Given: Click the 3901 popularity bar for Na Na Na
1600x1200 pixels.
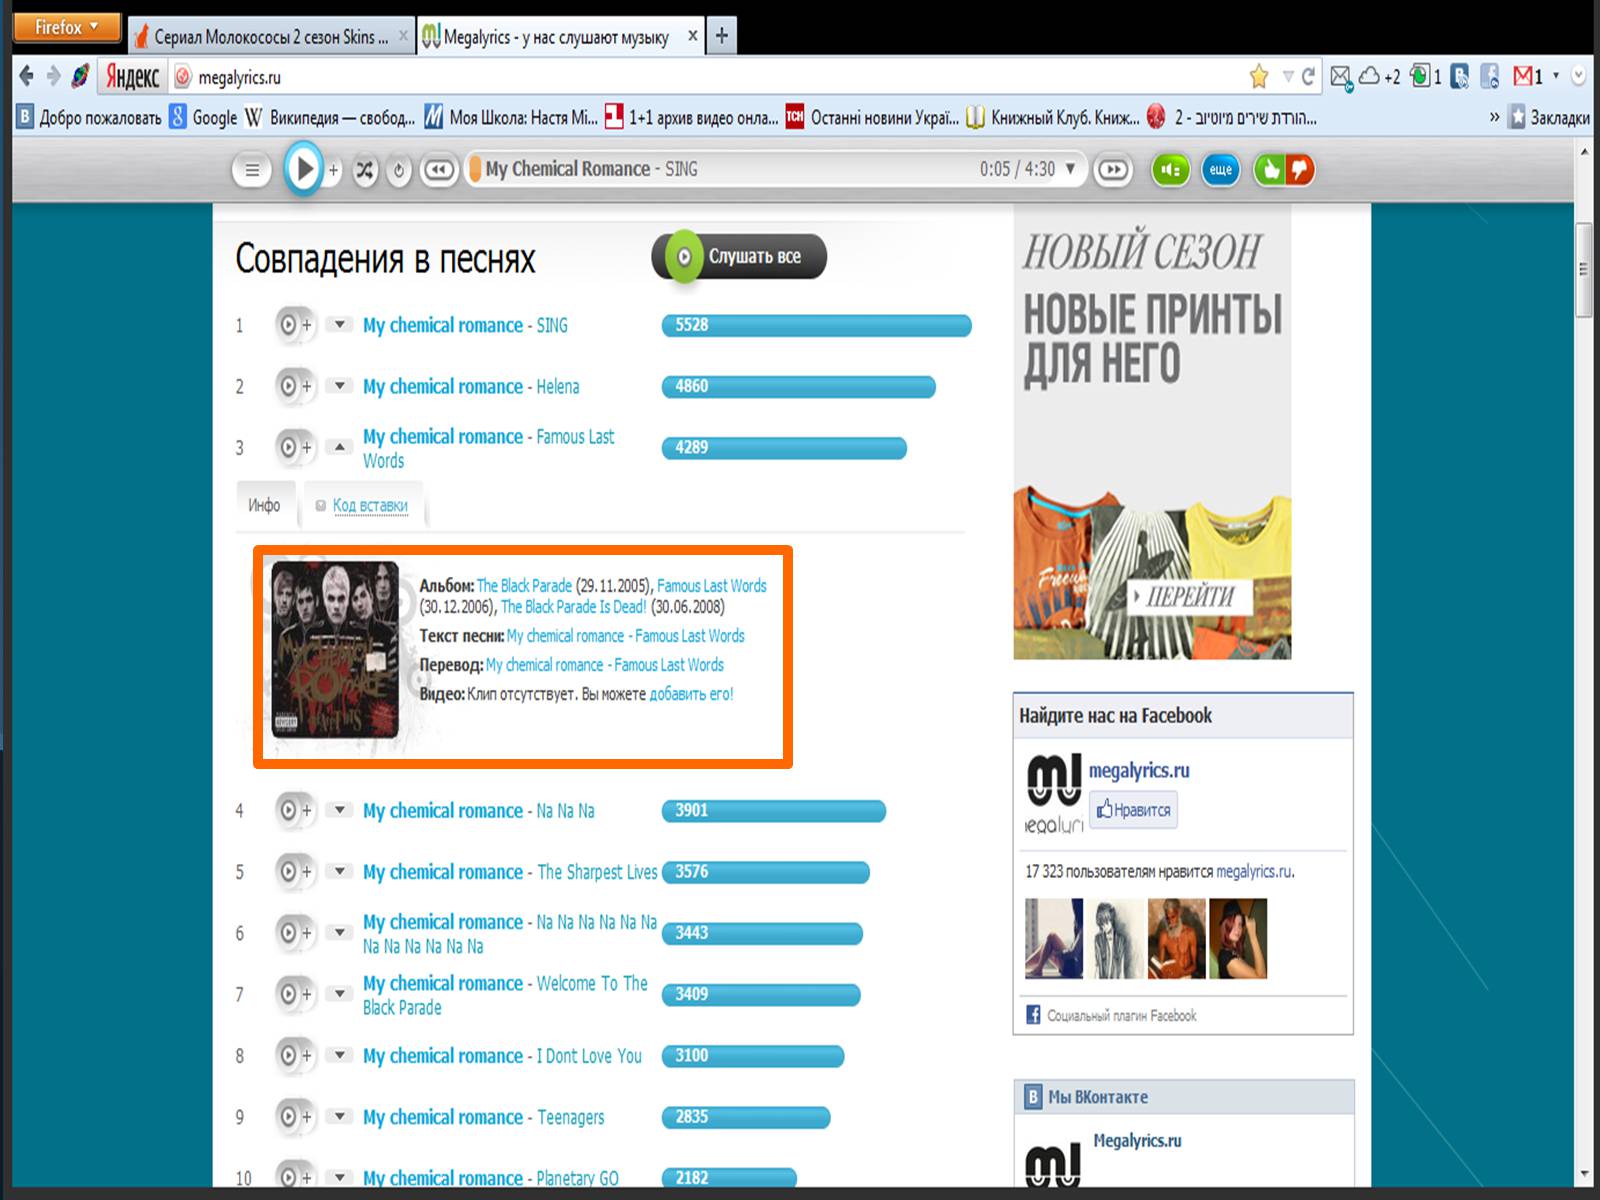Looking at the screenshot, I should [773, 810].
